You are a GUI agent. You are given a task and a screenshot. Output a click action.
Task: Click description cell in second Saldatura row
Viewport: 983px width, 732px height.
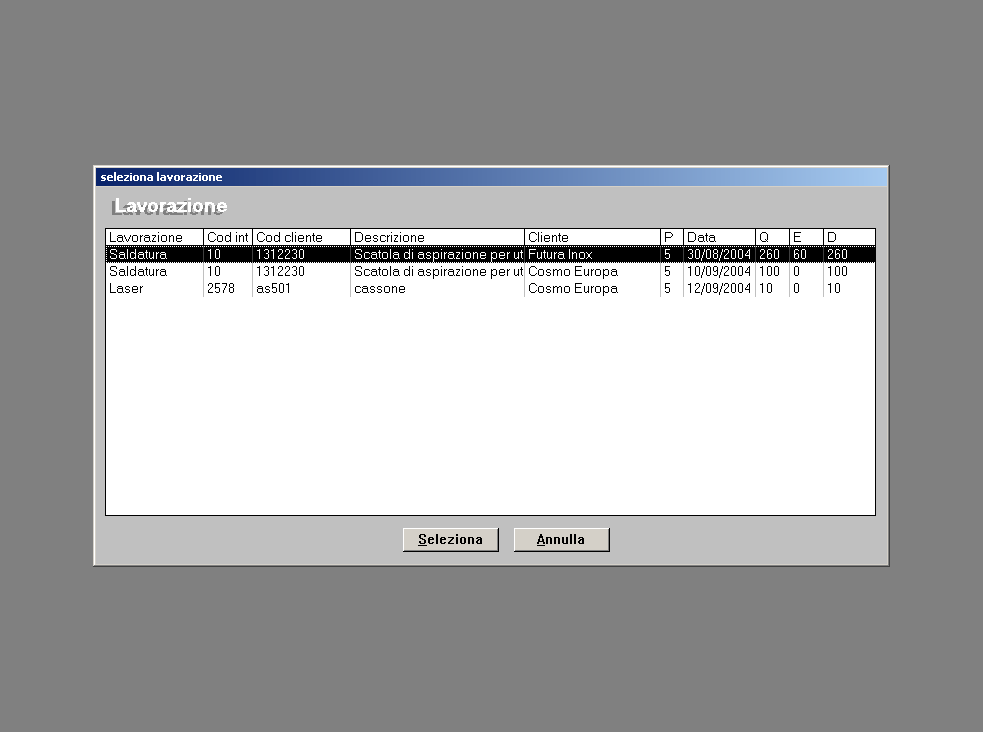[x=438, y=271]
